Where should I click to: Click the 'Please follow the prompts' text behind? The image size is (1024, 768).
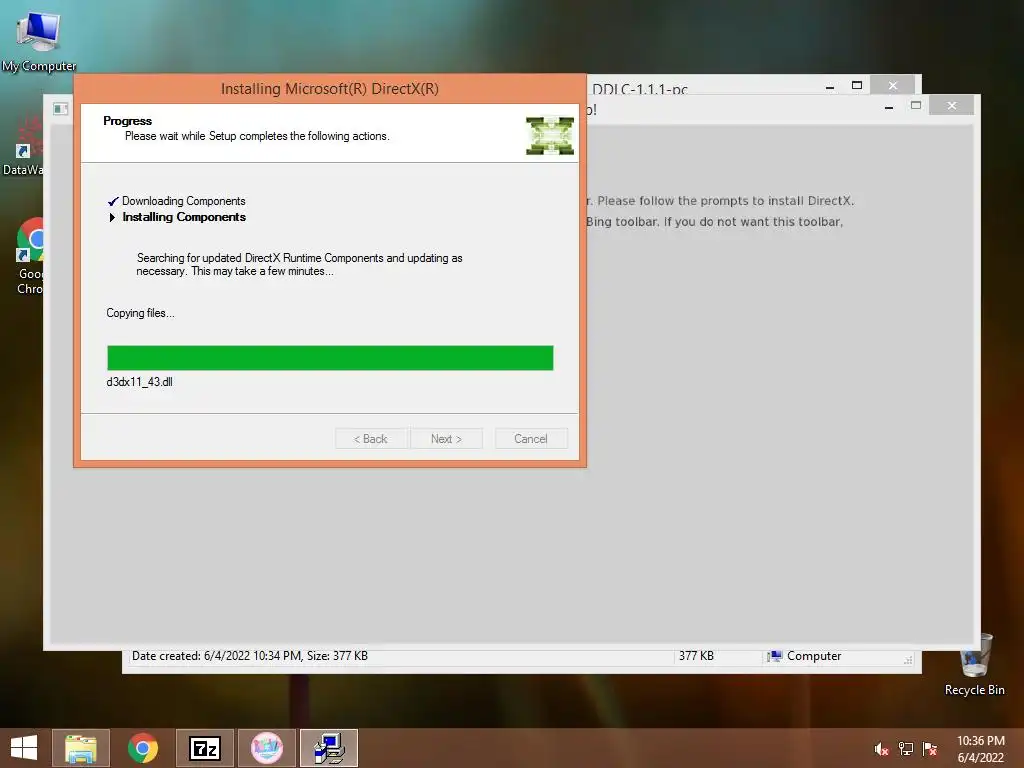tap(726, 200)
